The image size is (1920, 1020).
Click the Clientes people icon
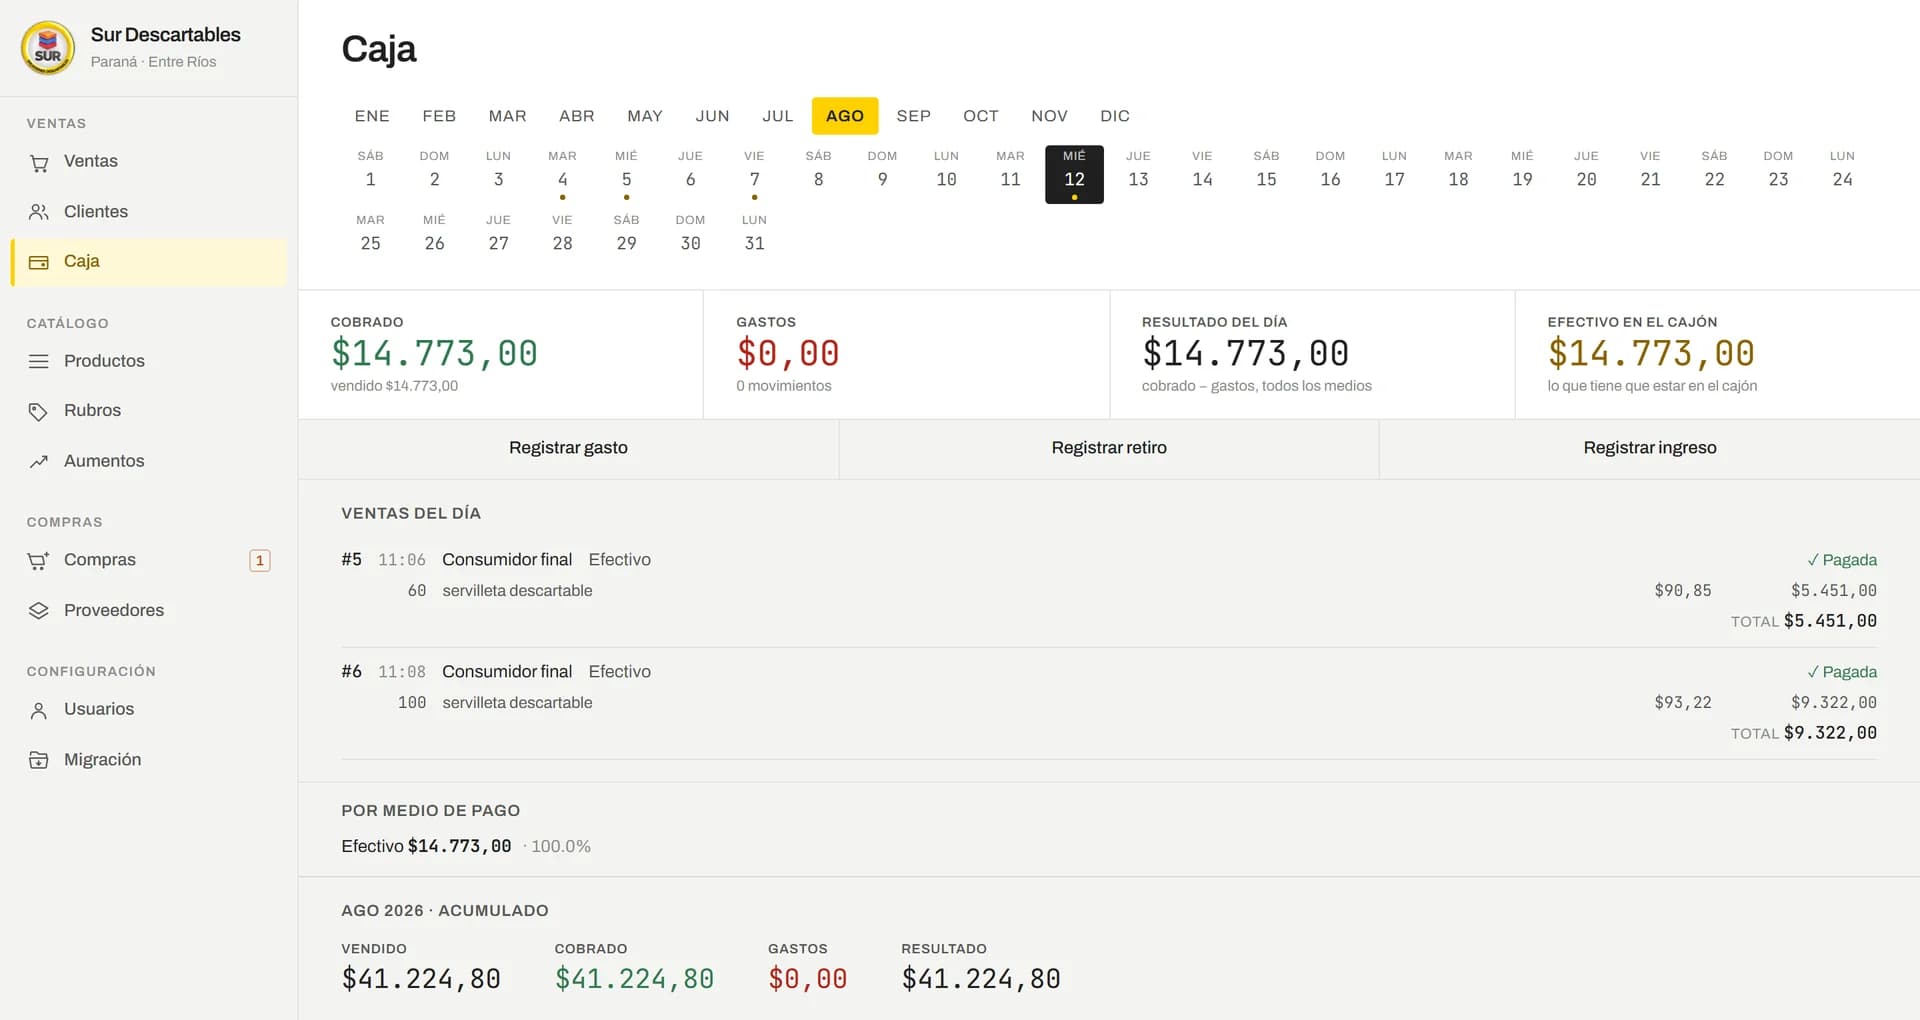pyautogui.click(x=39, y=212)
